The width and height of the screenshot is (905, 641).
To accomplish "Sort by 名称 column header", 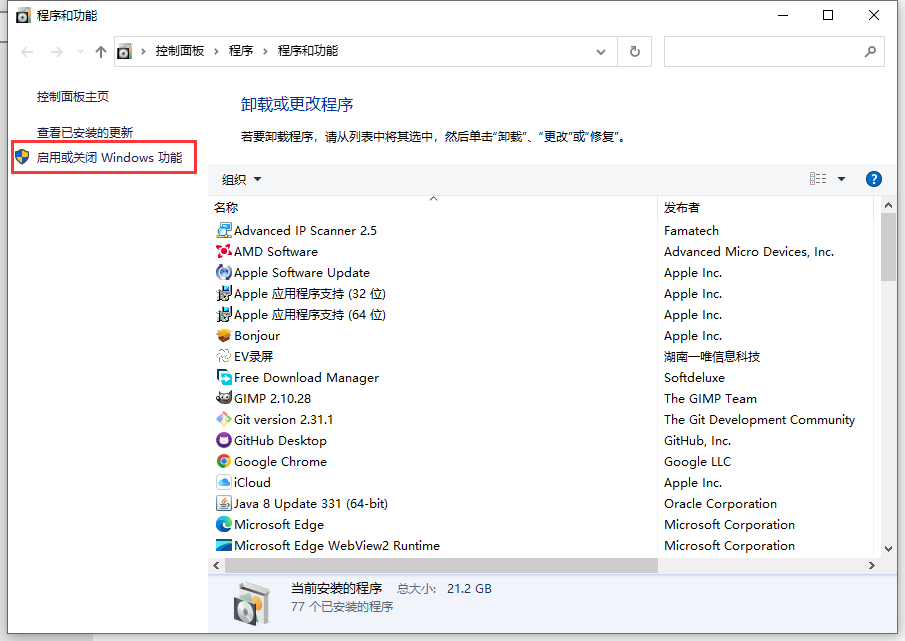I will [433, 207].
